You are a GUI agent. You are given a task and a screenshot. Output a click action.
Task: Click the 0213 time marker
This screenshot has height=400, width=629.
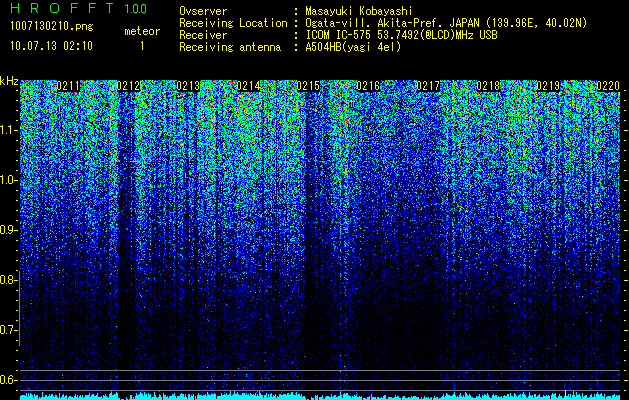pyautogui.click(x=188, y=86)
